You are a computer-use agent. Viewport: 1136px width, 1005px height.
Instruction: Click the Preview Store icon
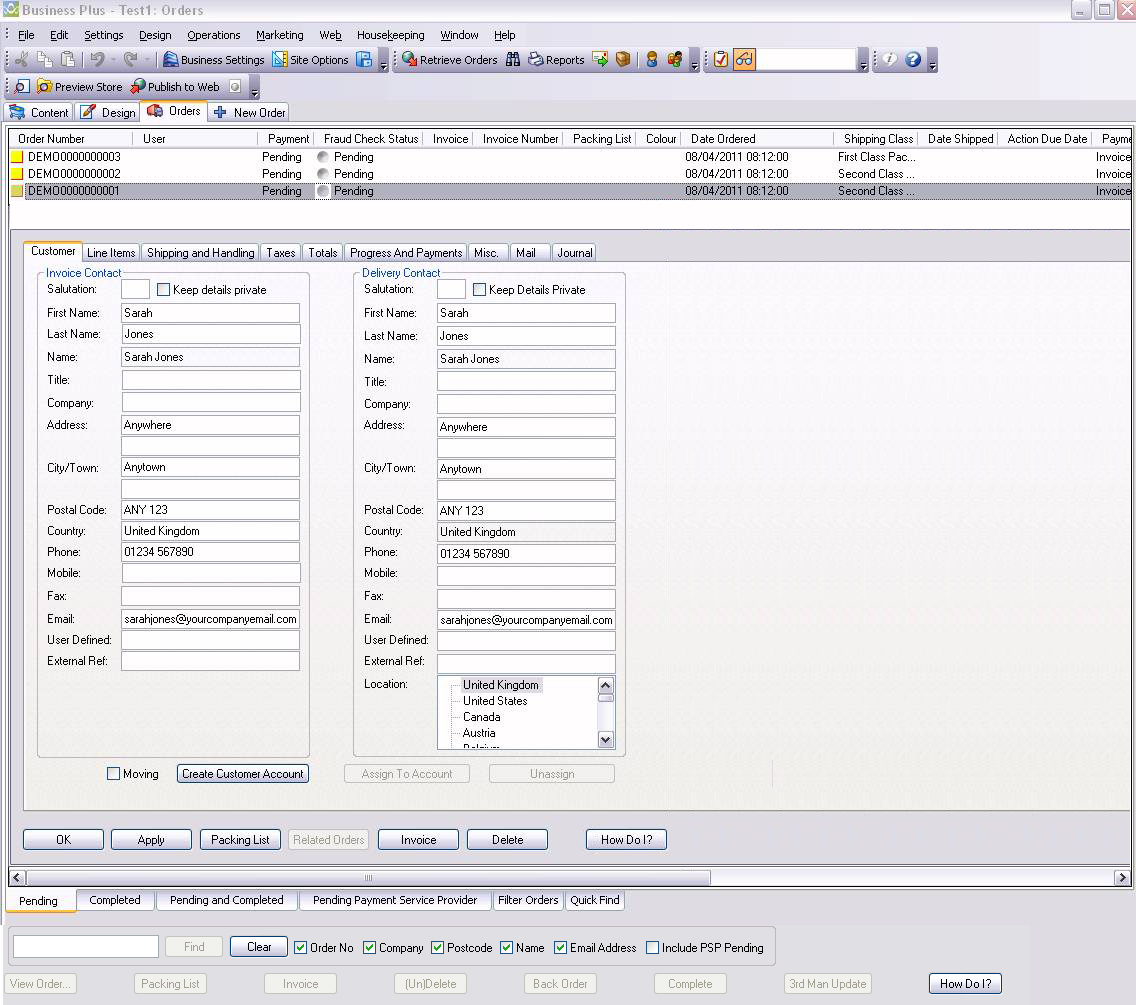click(45, 87)
